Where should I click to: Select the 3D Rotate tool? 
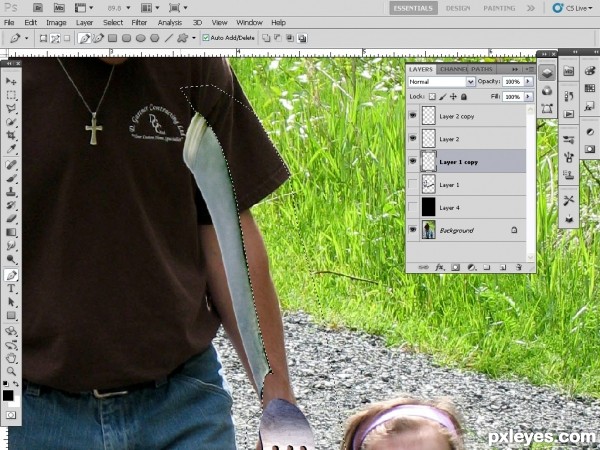(11, 331)
